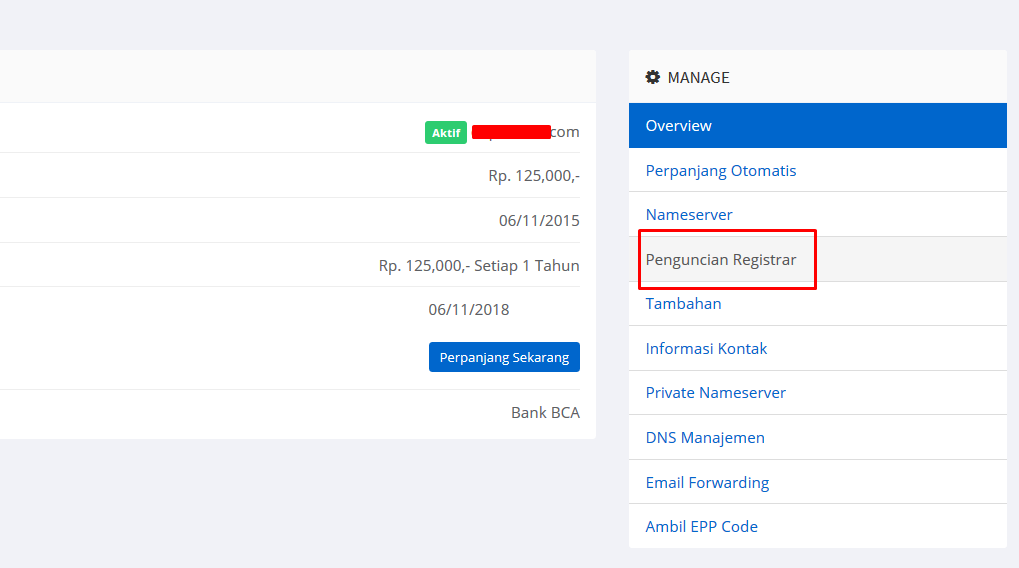Navigate to Private Nameserver
This screenshot has width=1019, height=568.
click(x=715, y=393)
